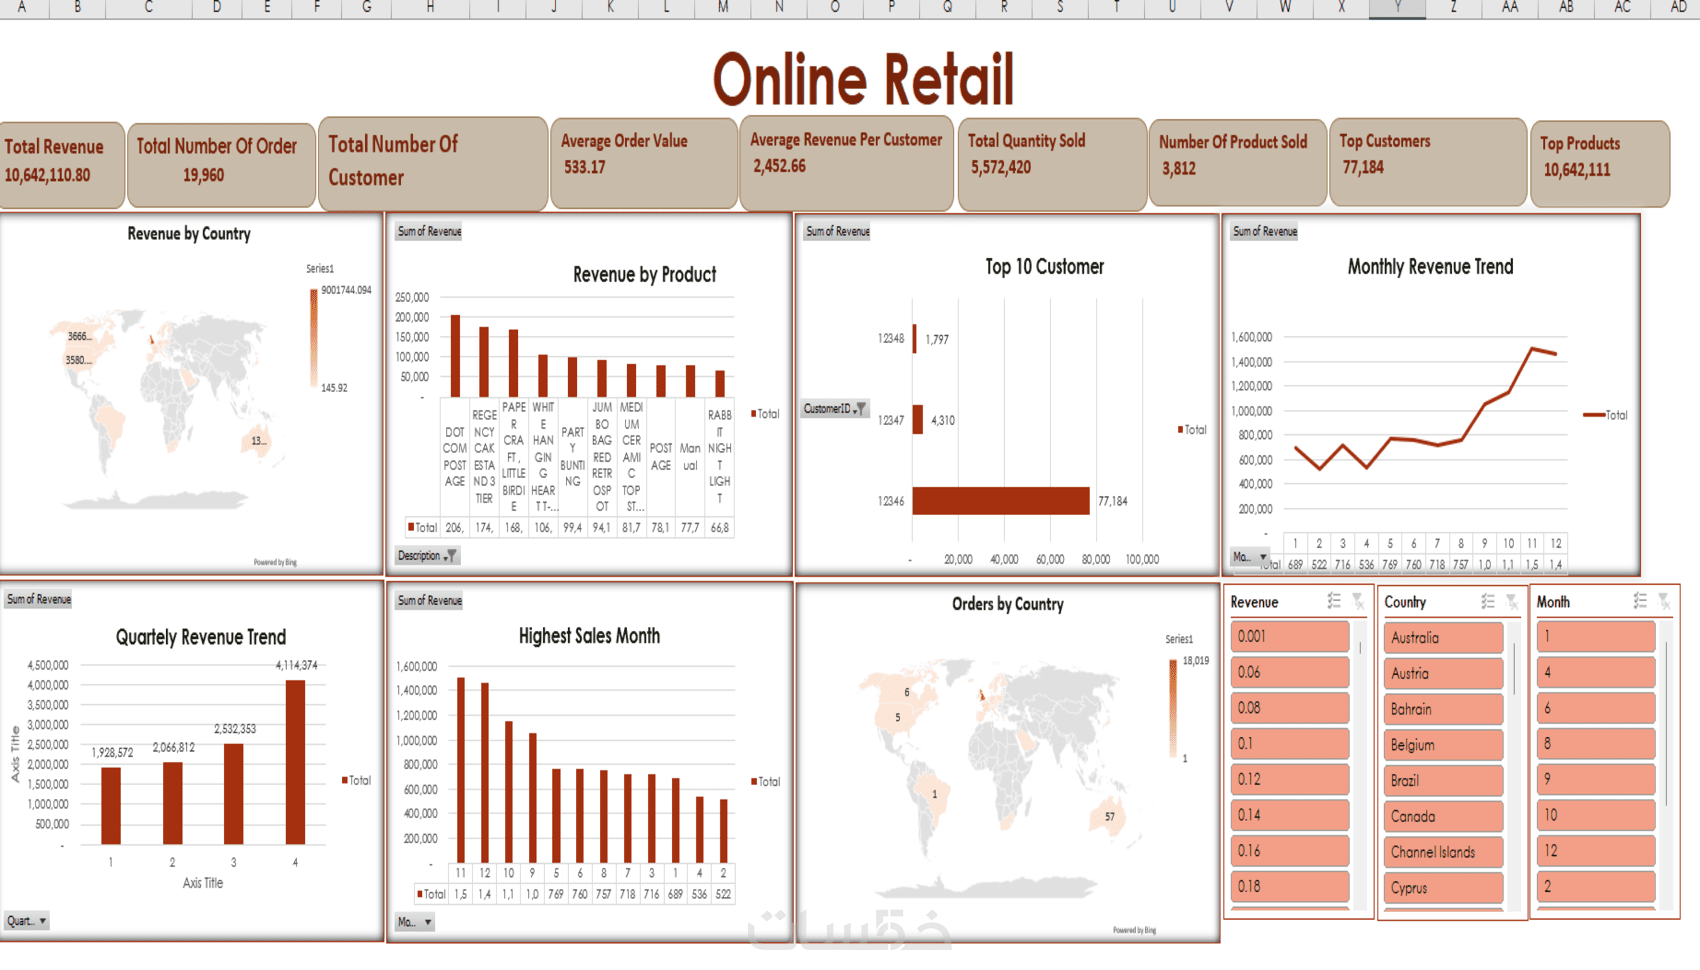Click Sum of Revenue button on Top 10 Customer
Viewport: 1700px width, 970px height.
point(838,232)
